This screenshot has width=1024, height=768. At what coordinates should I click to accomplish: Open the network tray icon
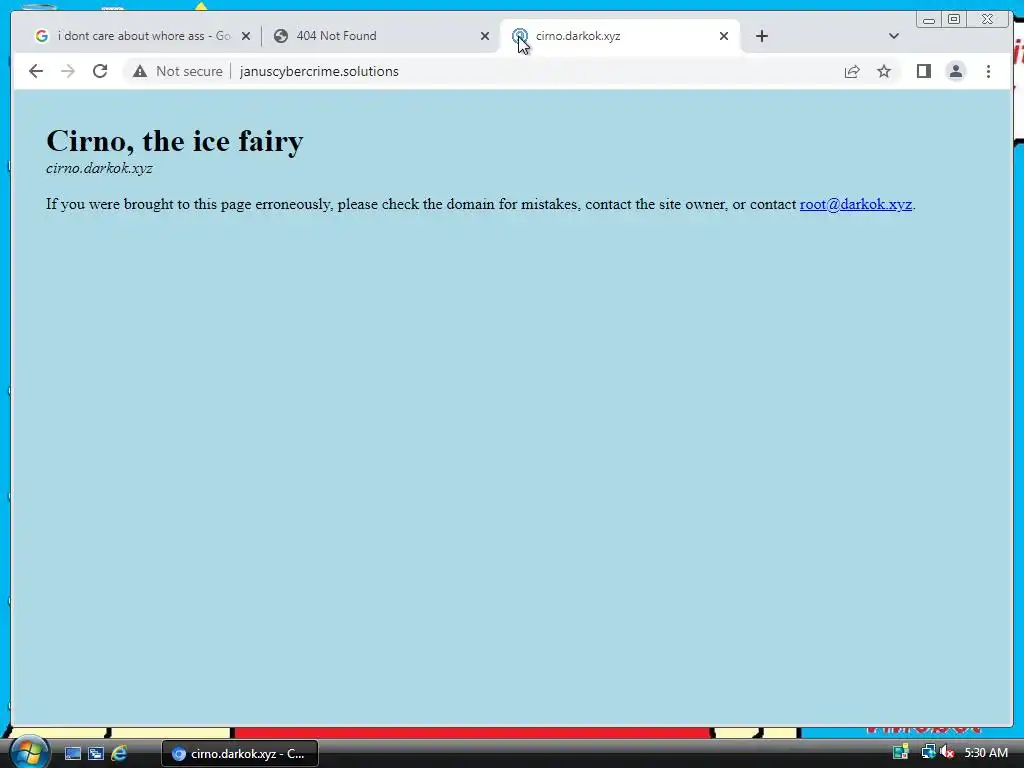point(927,752)
